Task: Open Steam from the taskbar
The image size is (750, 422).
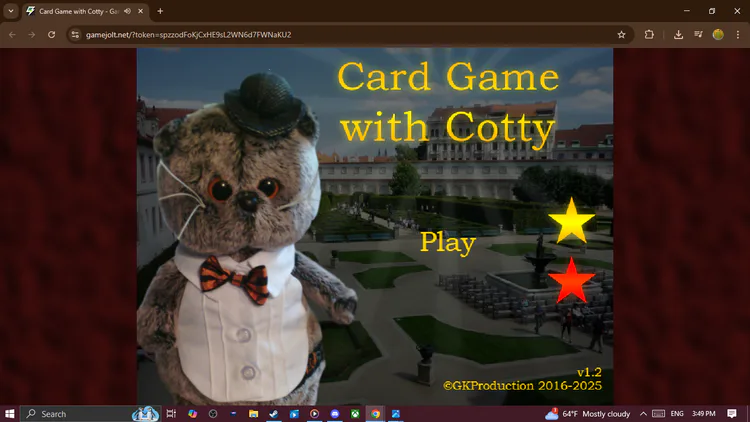Action: point(274,414)
